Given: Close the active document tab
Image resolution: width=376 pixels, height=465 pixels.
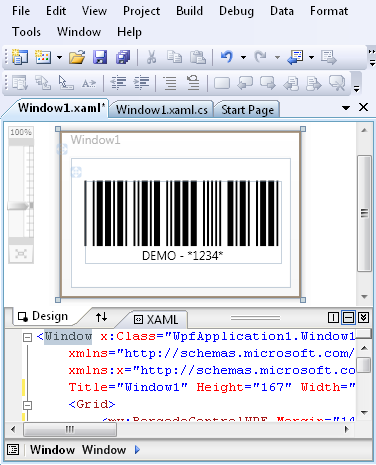Looking at the screenshot, I should pyautogui.click(x=363, y=107).
